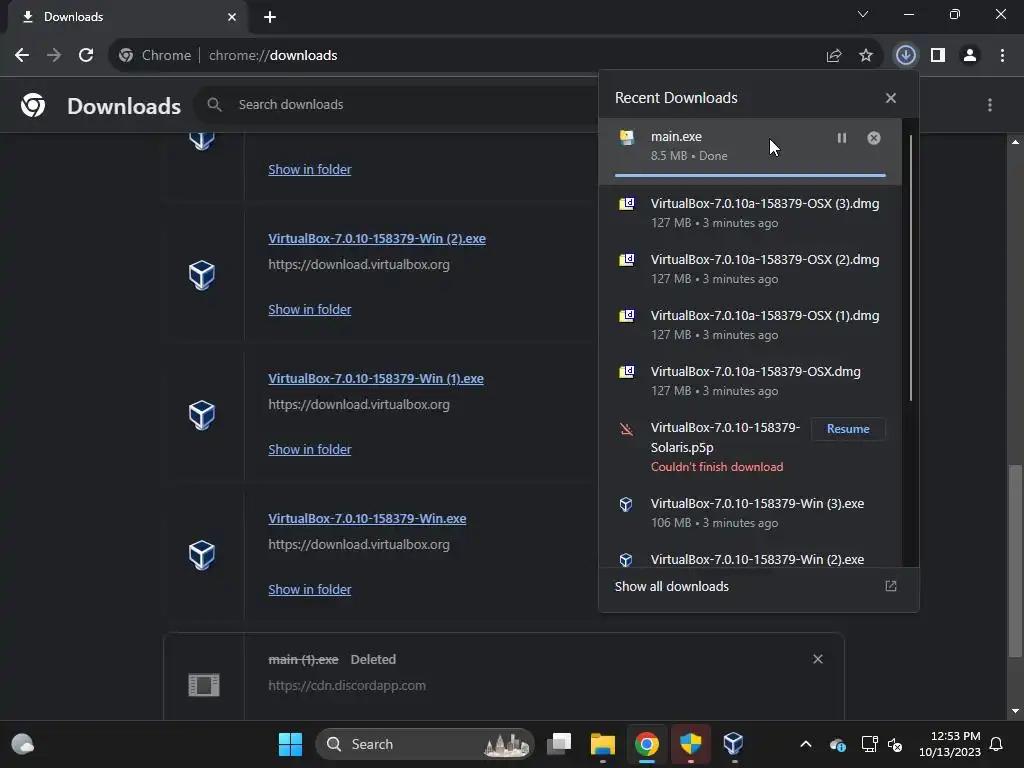This screenshot has height=768, width=1024.
Task: Open the VirtualBox-7.0.10-158379-Win.exe link
Action: click(367, 519)
